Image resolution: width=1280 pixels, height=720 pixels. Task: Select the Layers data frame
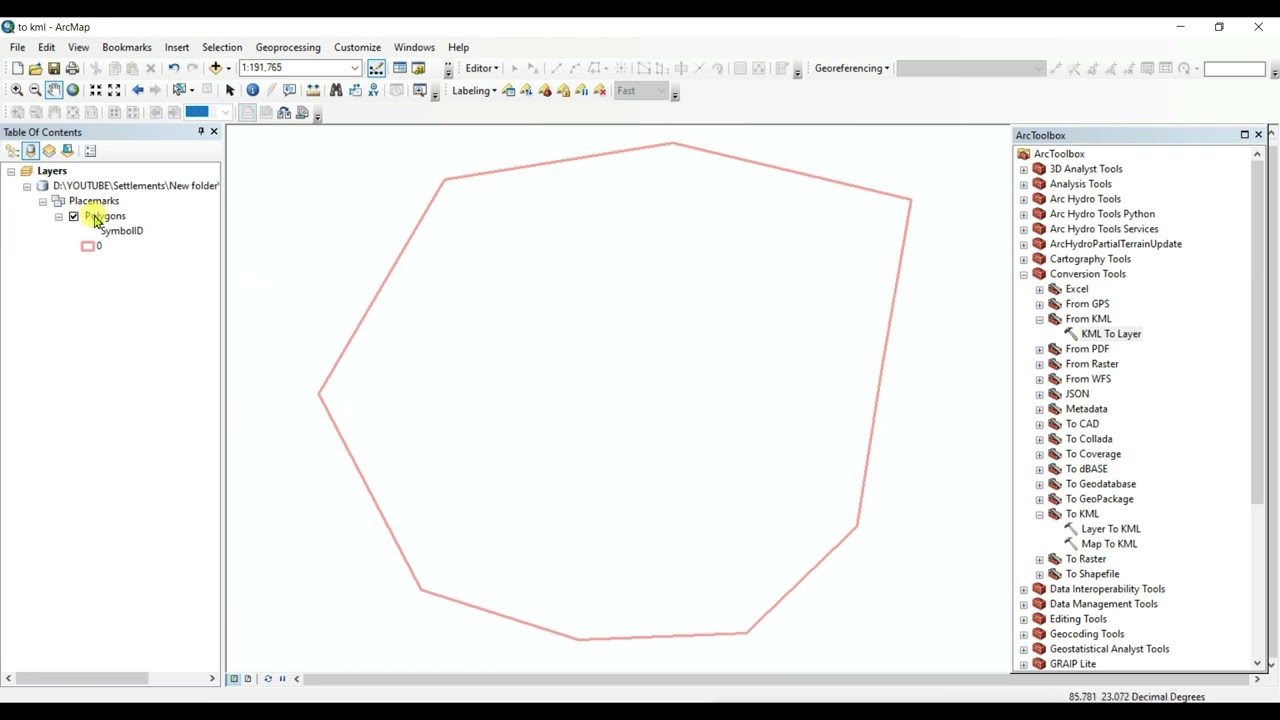(52, 171)
